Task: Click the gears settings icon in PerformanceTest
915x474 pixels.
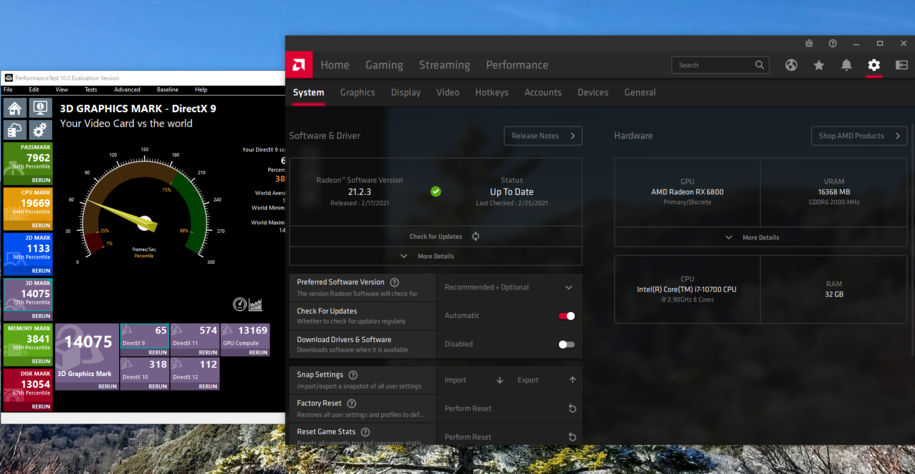Action: pos(40,130)
